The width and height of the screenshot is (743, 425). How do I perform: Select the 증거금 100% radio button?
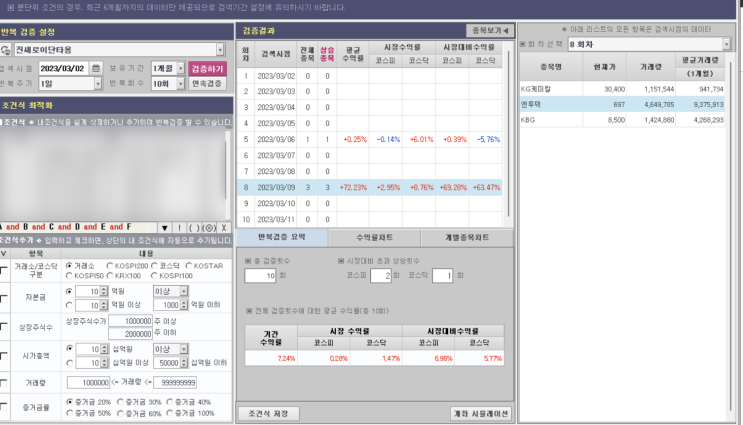170,413
